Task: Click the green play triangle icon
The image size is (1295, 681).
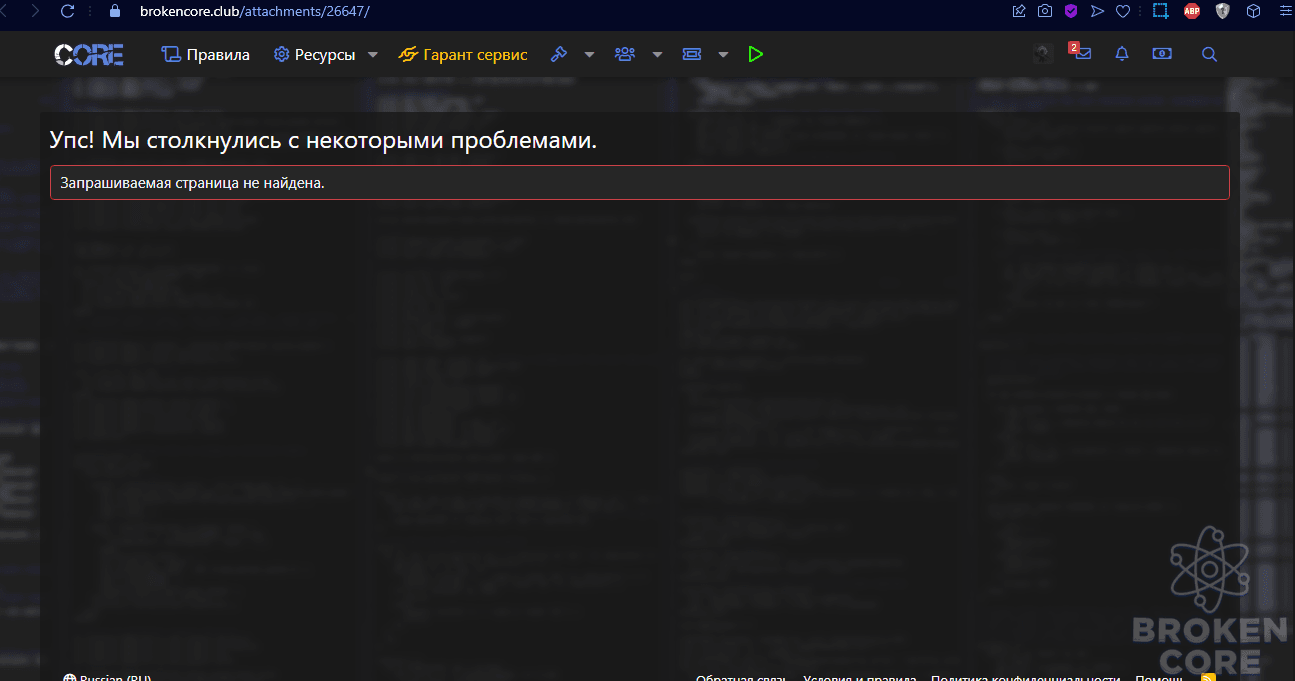Action: [x=756, y=55]
